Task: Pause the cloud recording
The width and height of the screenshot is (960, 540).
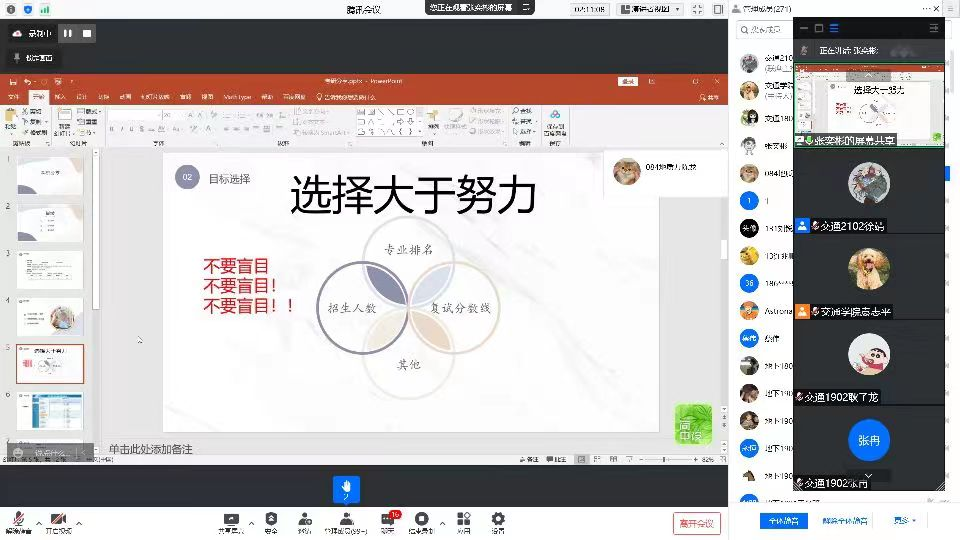Action: pos(68,33)
